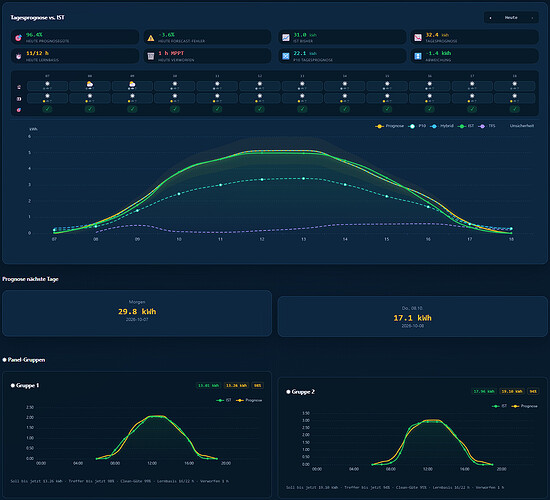
Task: Click the partly cloudy icon for hour 08
Action: [90, 84]
